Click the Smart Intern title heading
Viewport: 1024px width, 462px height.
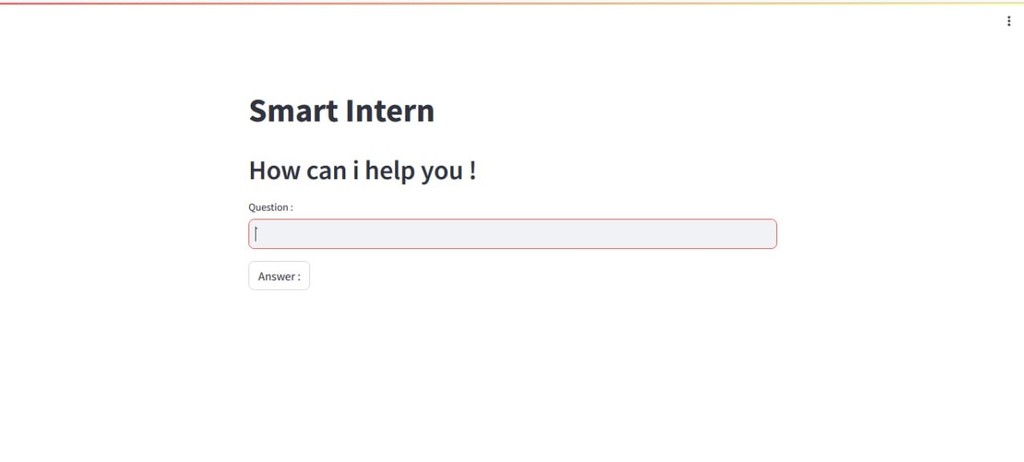coord(342,110)
